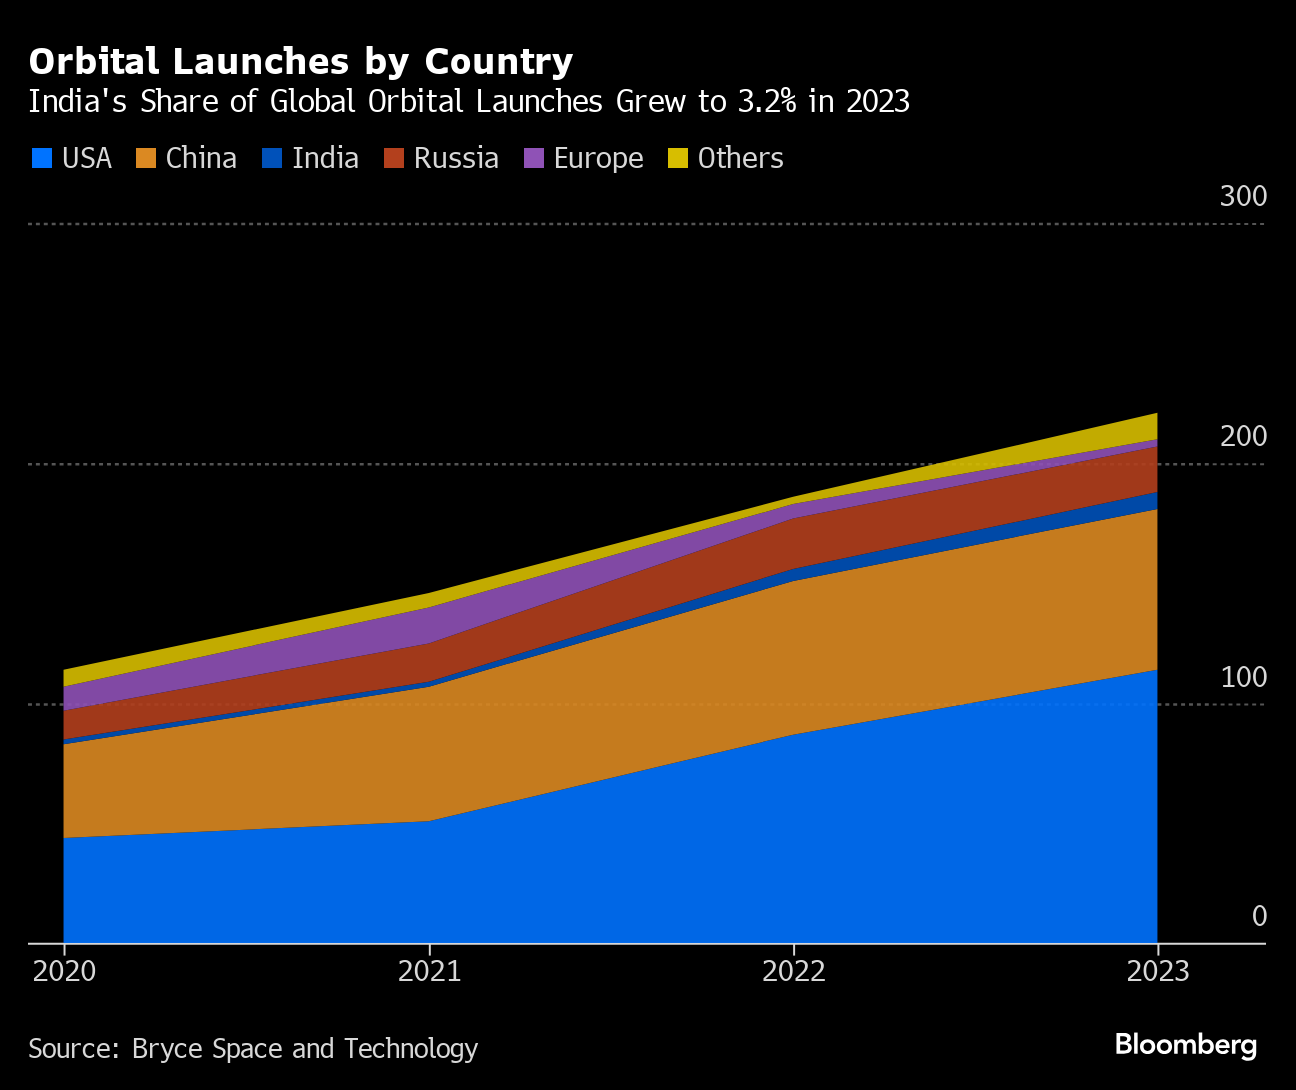Click the 2022 x-axis label
The height and width of the screenshot is (1090, 1296).
pos(794,971)
